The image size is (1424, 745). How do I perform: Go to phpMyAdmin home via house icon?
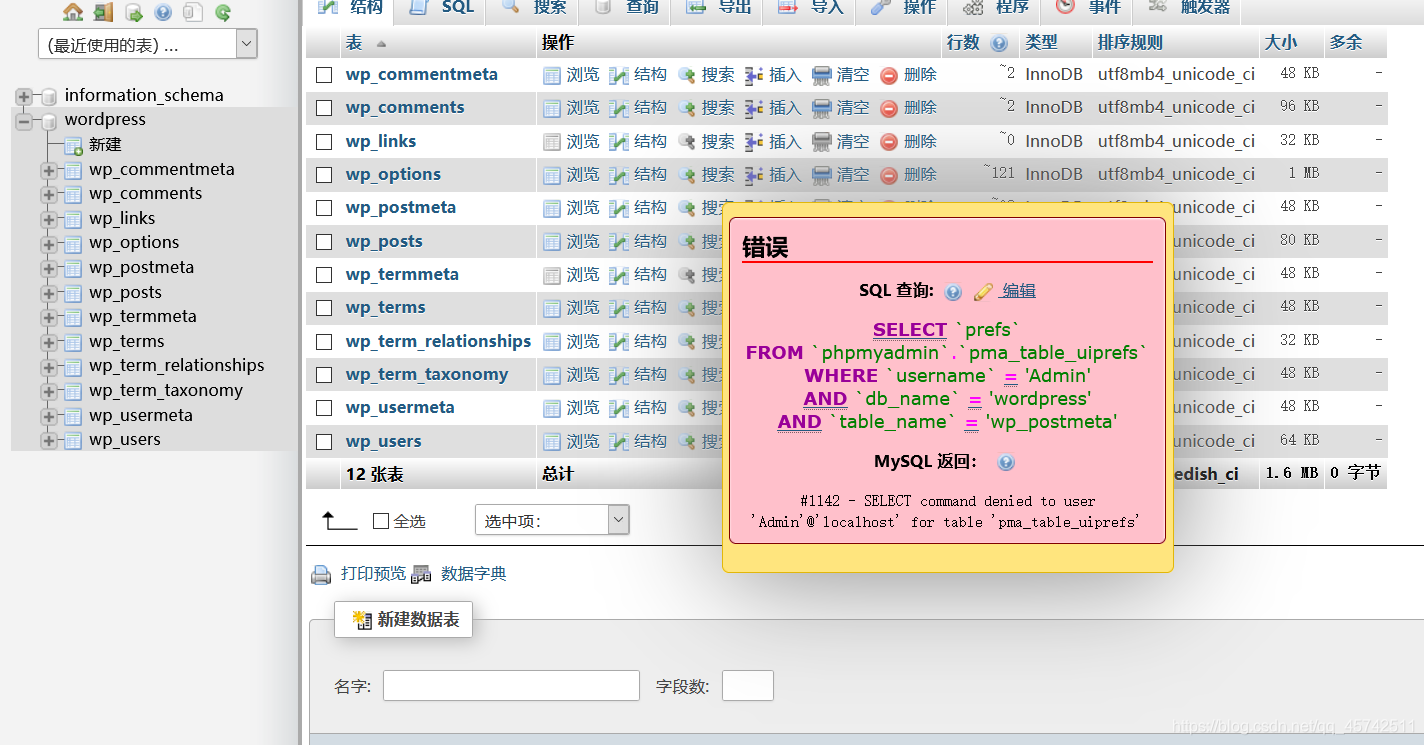[73, 12]
